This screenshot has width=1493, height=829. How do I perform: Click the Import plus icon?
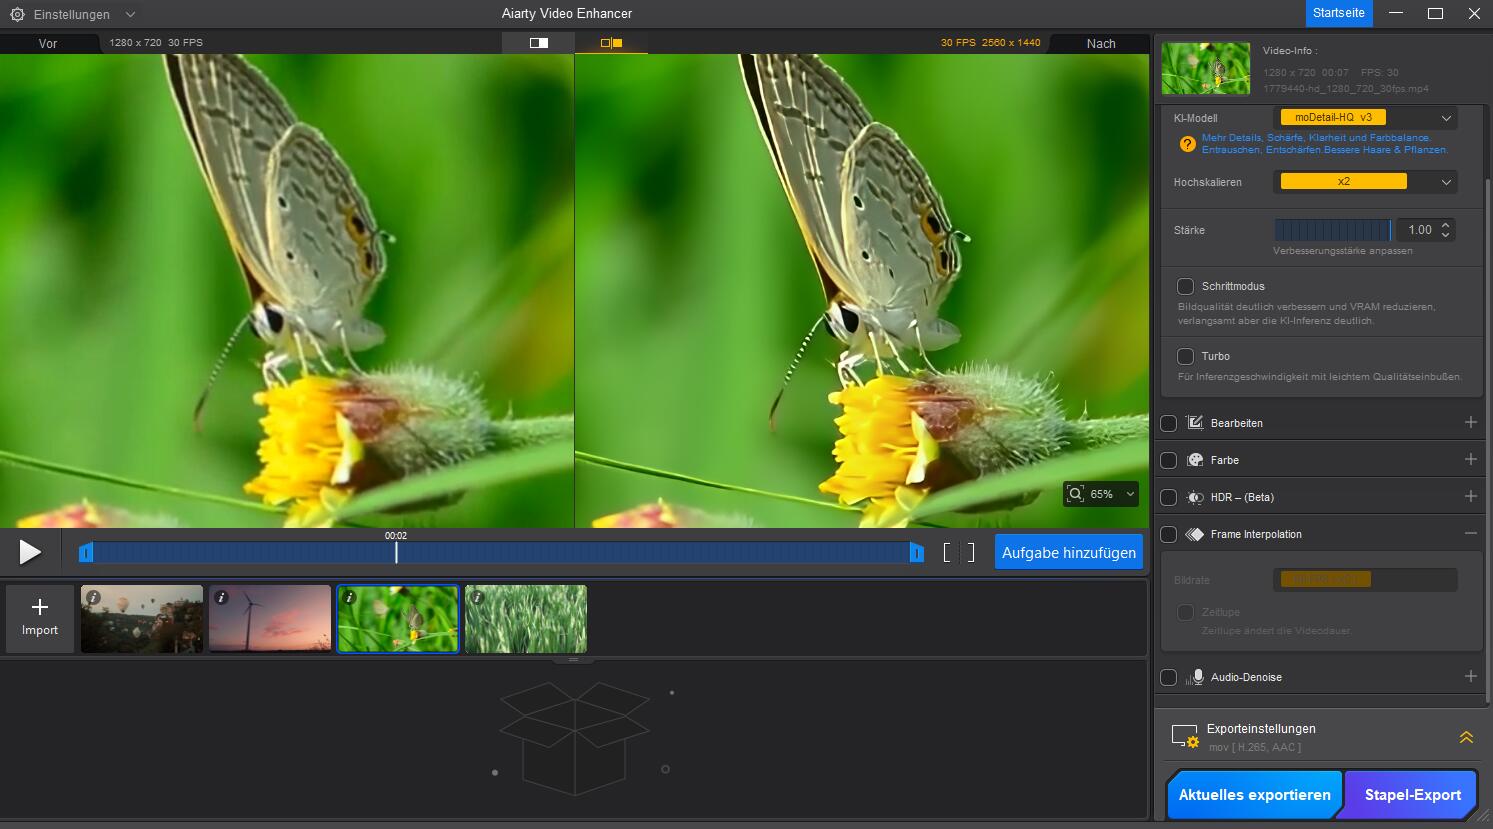(40, 607)
